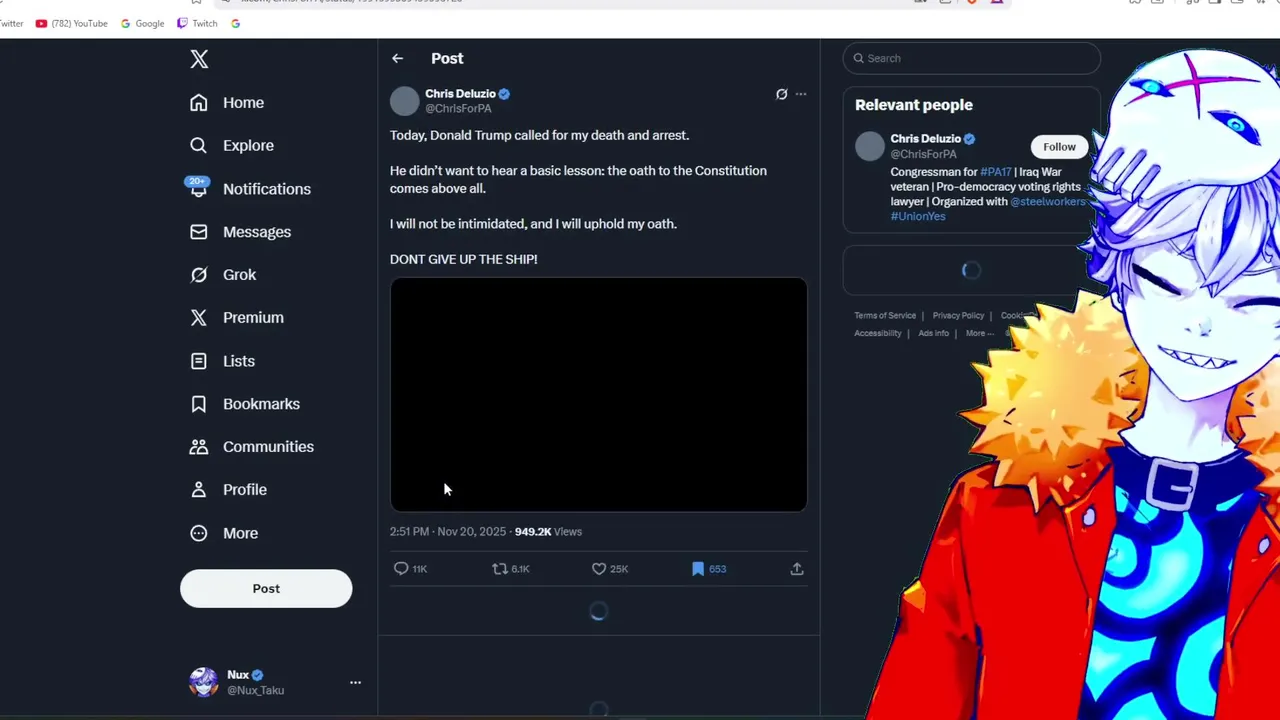Click the DONT GIVE UP THE SHIP text
1280x720 pixels.
[x=463, y=259]
